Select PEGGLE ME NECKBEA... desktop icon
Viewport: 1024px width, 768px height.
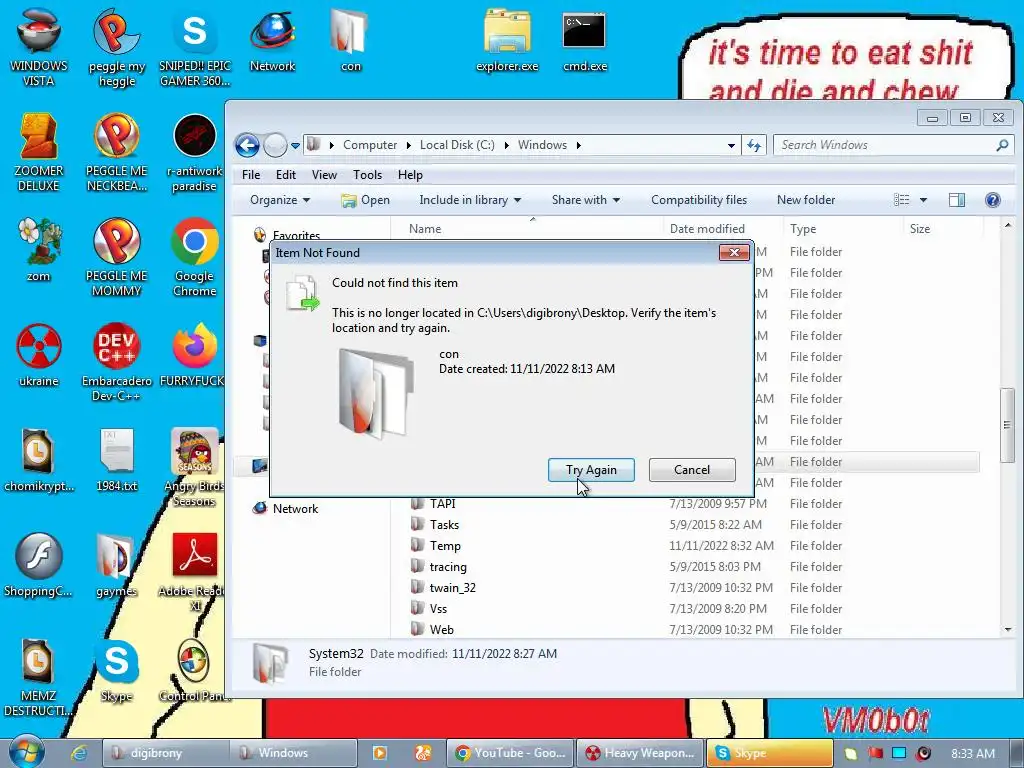116,152
